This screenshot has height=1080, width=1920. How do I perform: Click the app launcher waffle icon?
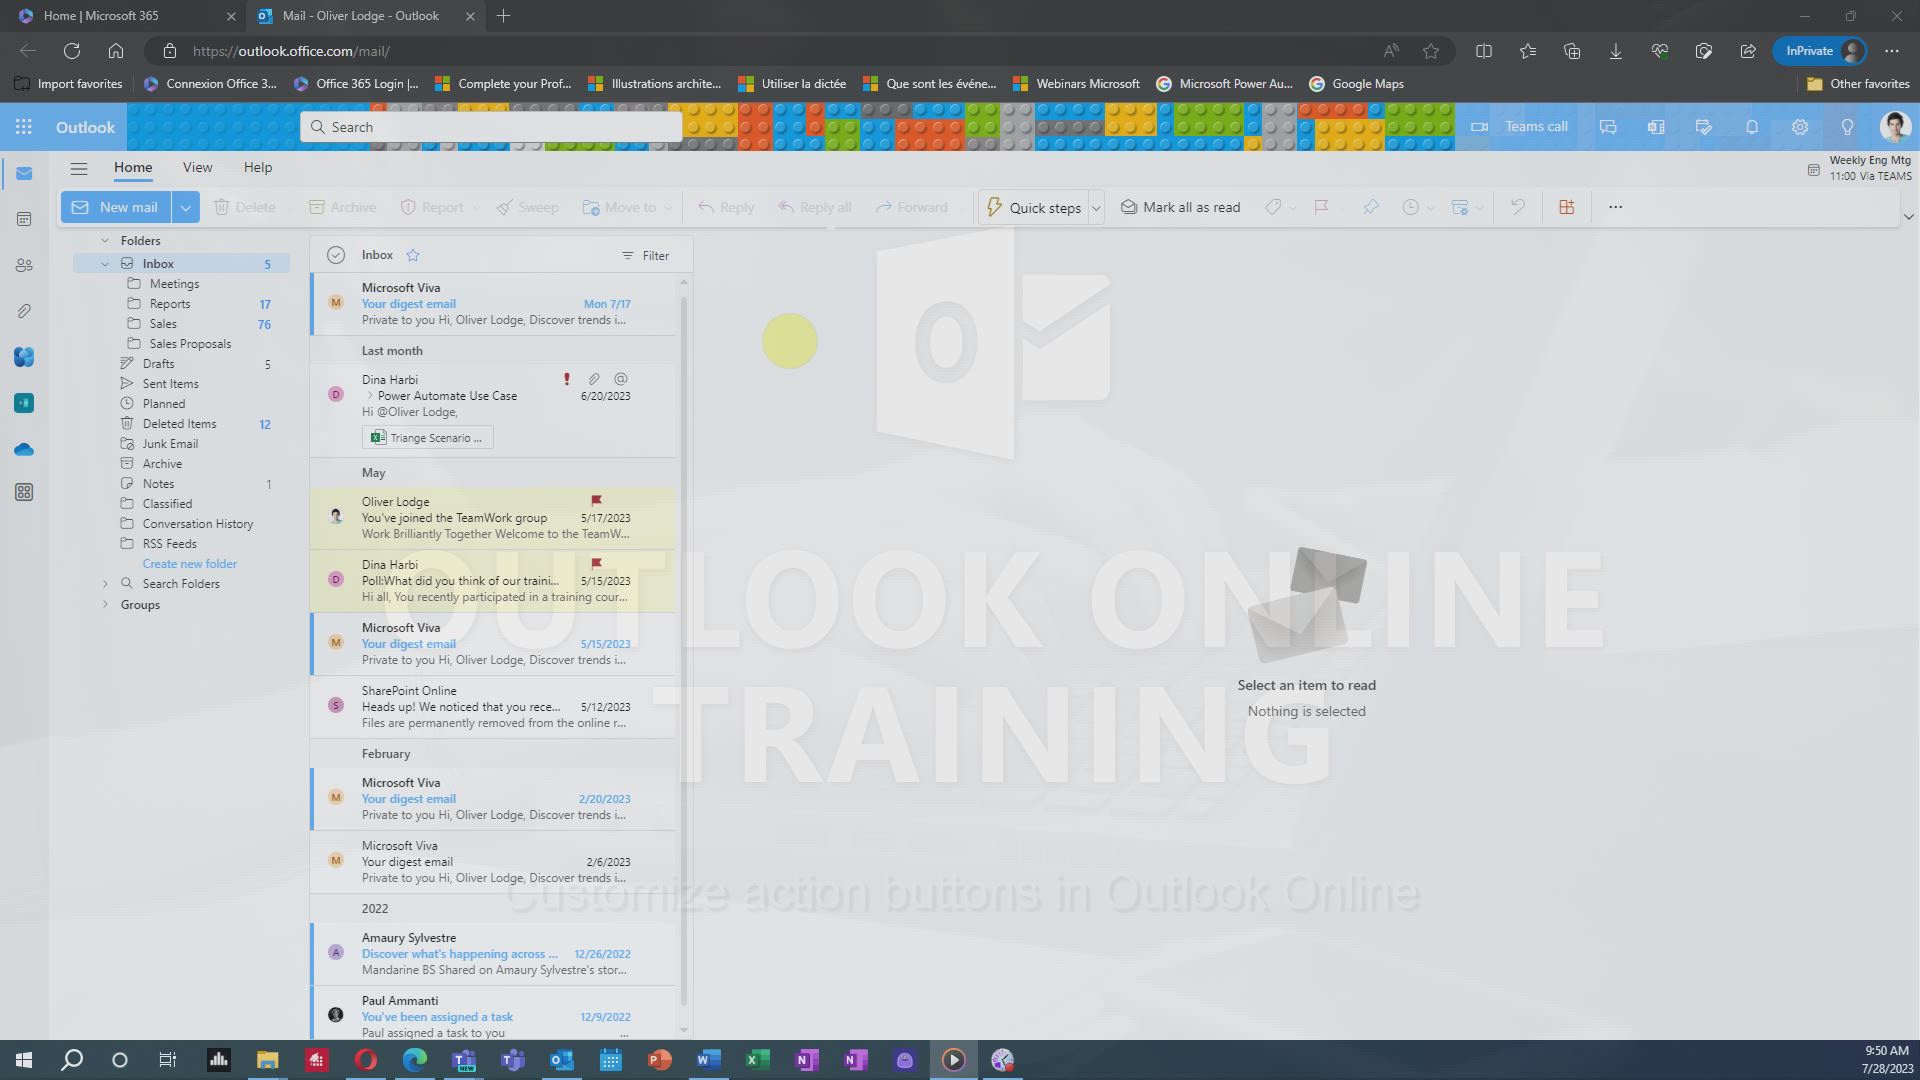tap(24, 127)
